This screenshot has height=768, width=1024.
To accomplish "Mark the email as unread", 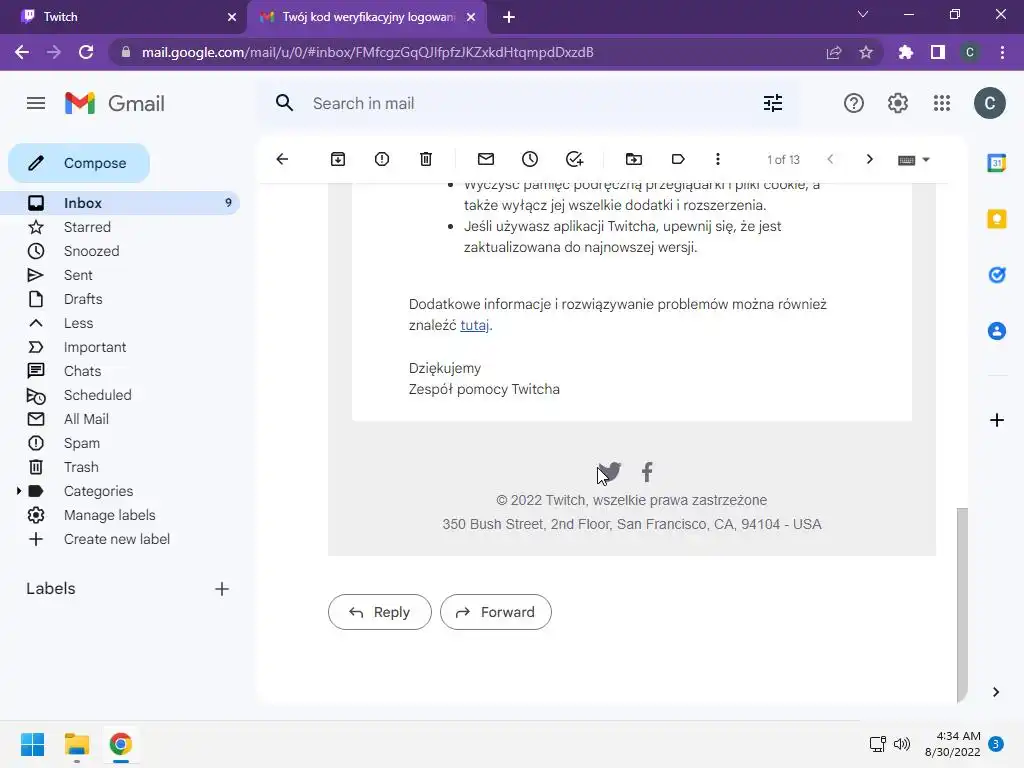I will coord(486,159).
